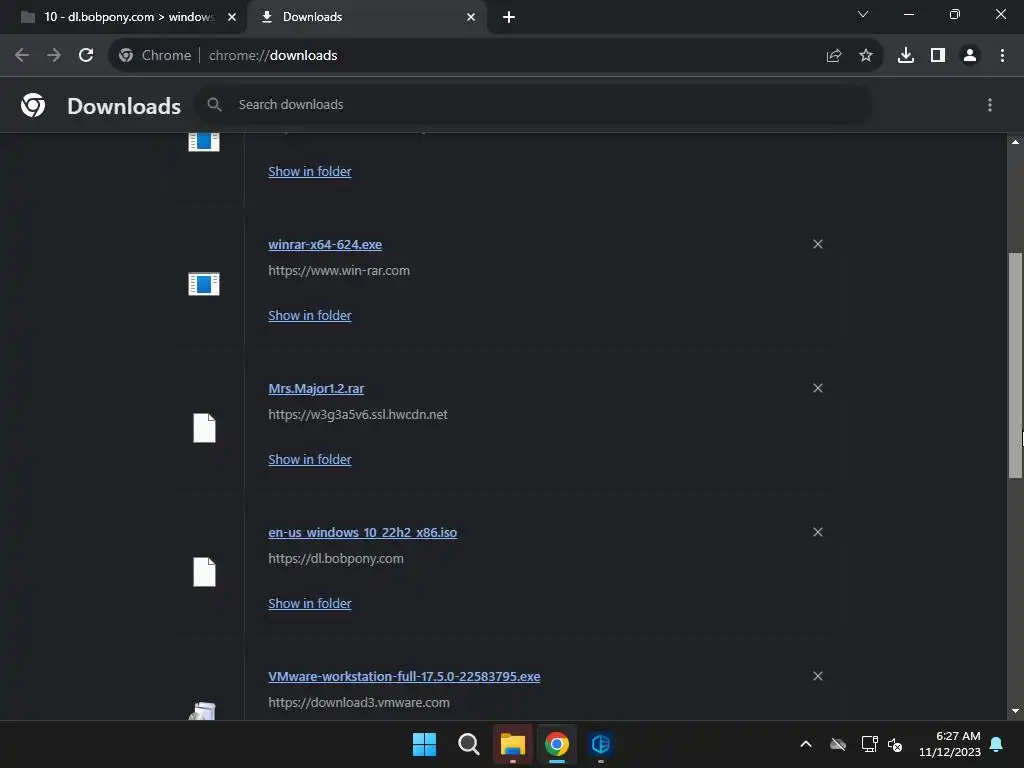Click the browser forward arrow
The width and height of the screenshot is (1024, 768).
click(54, 56)
